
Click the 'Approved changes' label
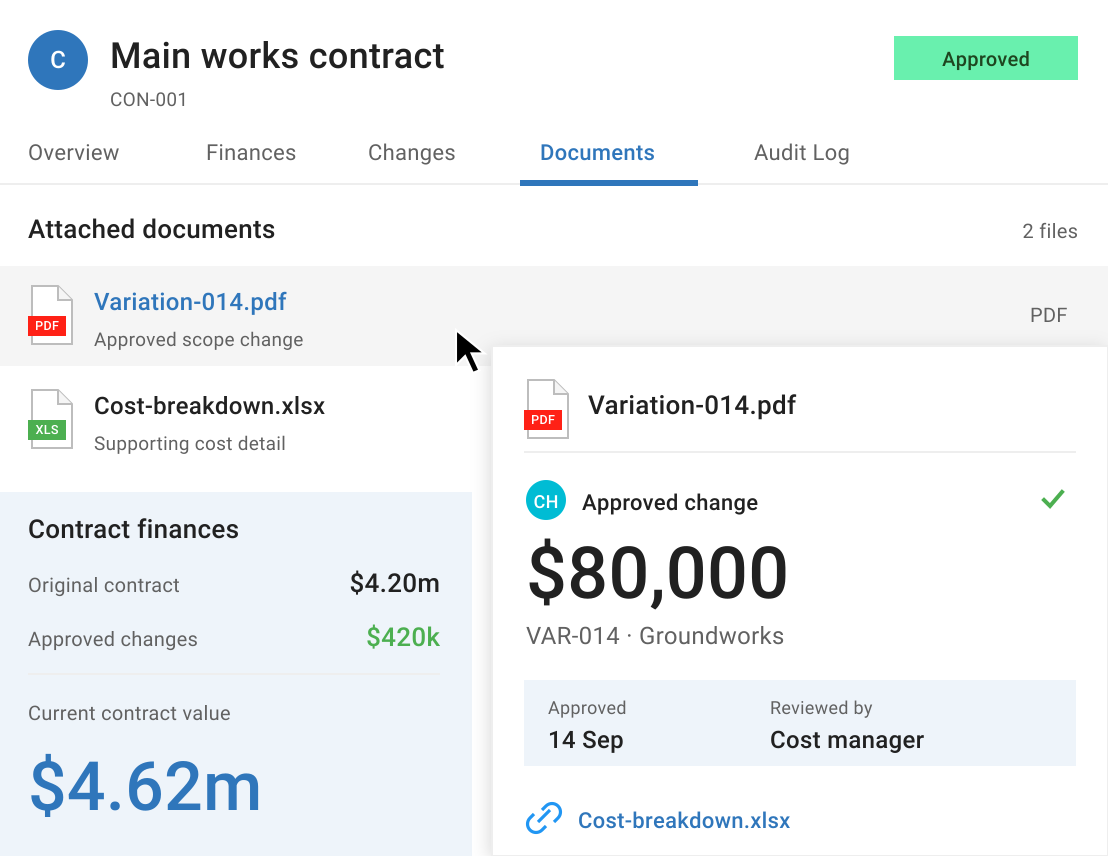point(113,639)
